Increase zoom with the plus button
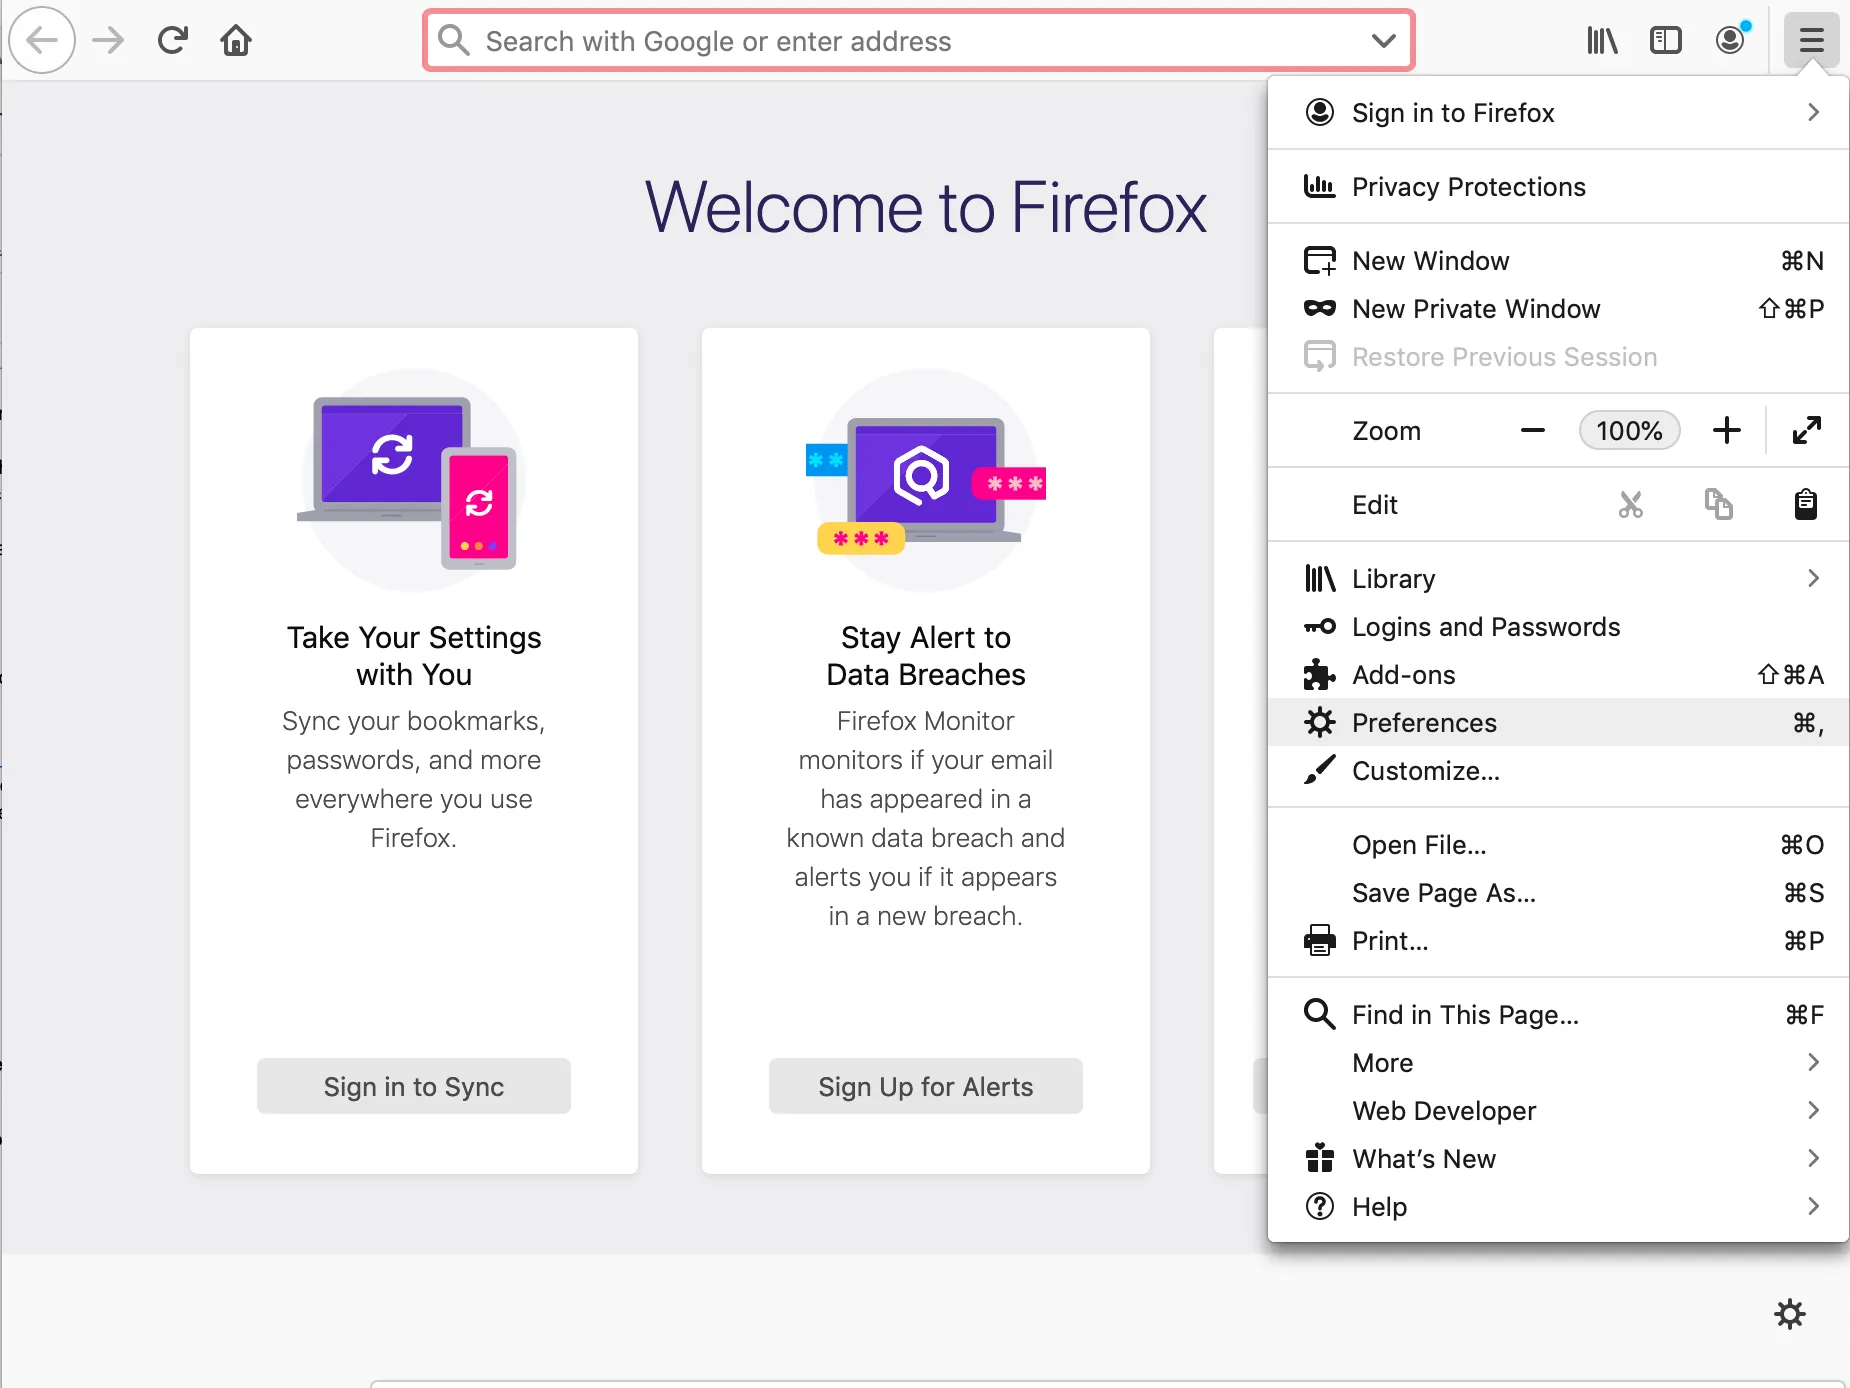The image size is (1850, 1388). click(1727, 431)
